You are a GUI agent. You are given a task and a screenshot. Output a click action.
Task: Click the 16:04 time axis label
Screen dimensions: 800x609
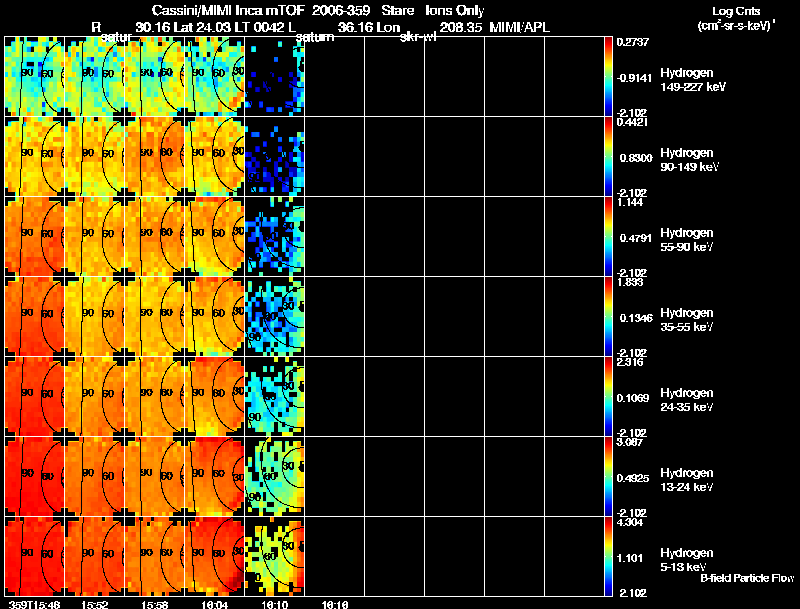214,603
